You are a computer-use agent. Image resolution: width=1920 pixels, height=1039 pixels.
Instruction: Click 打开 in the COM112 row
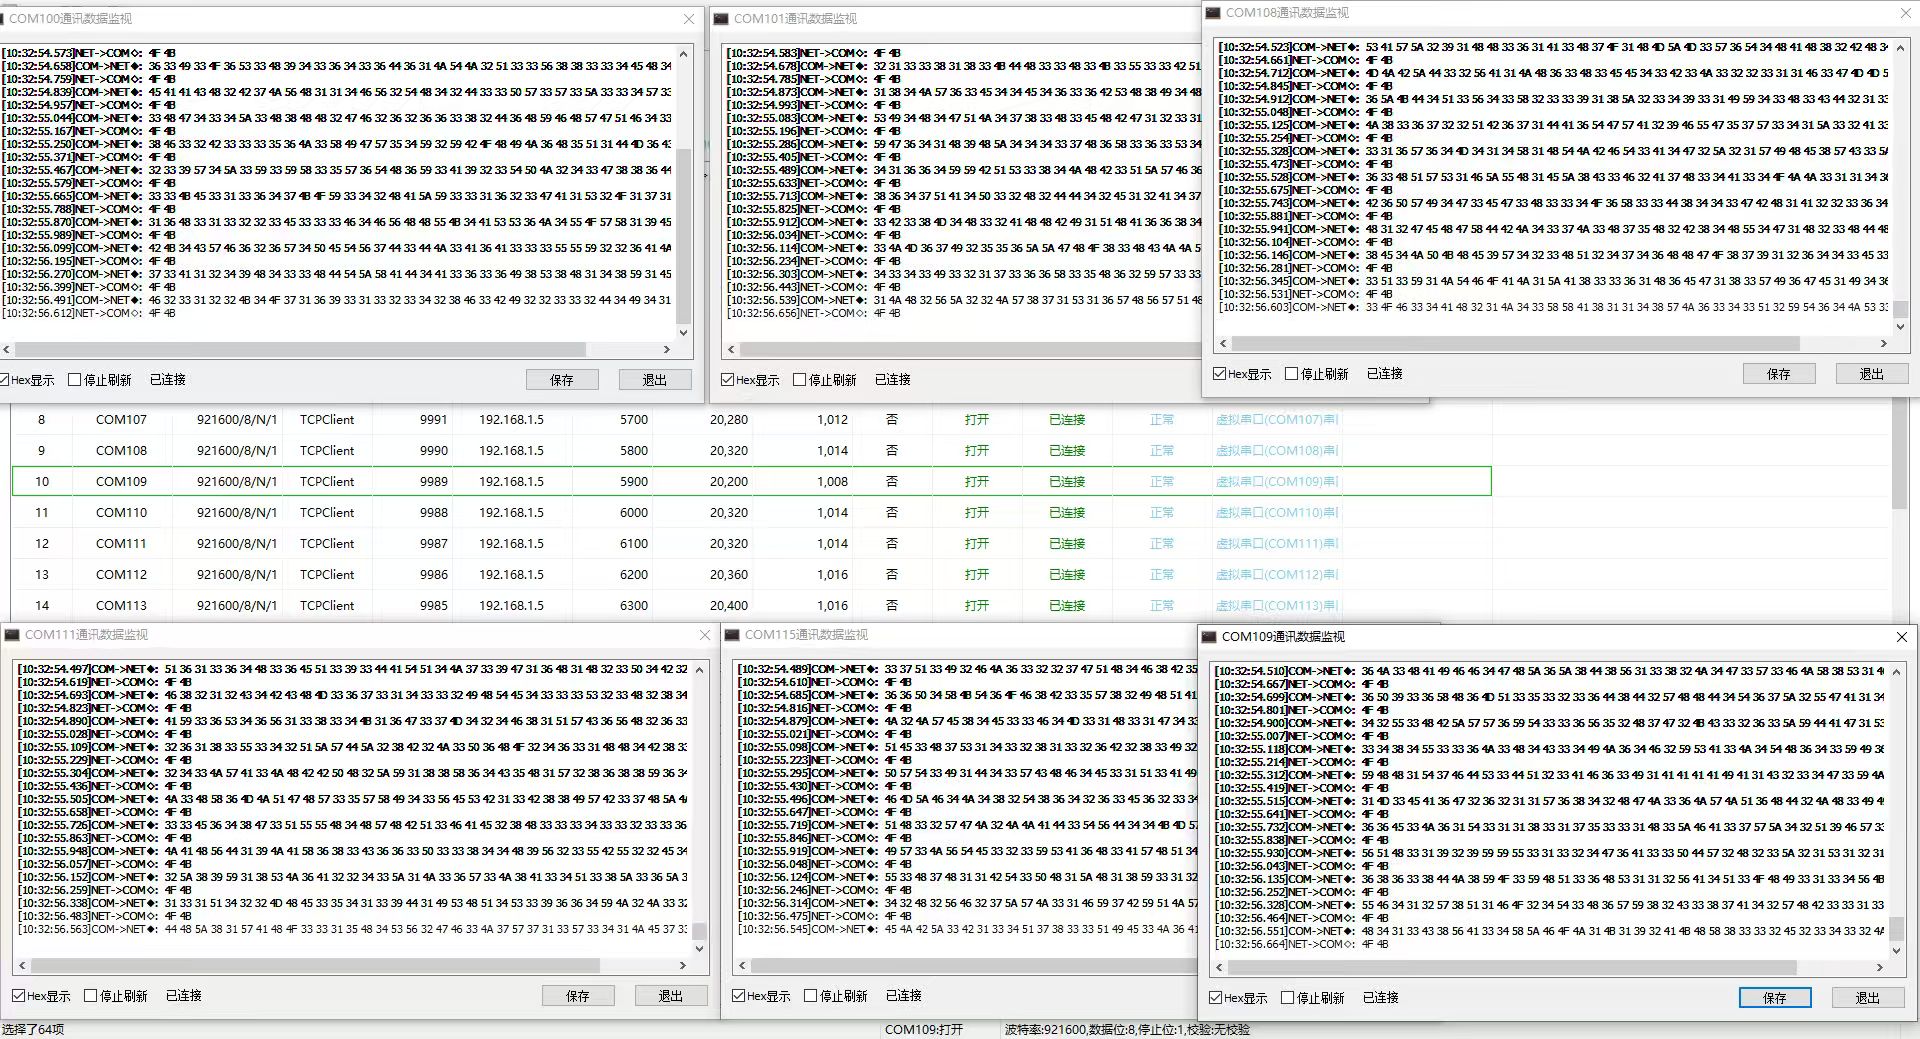click(976, 575)
